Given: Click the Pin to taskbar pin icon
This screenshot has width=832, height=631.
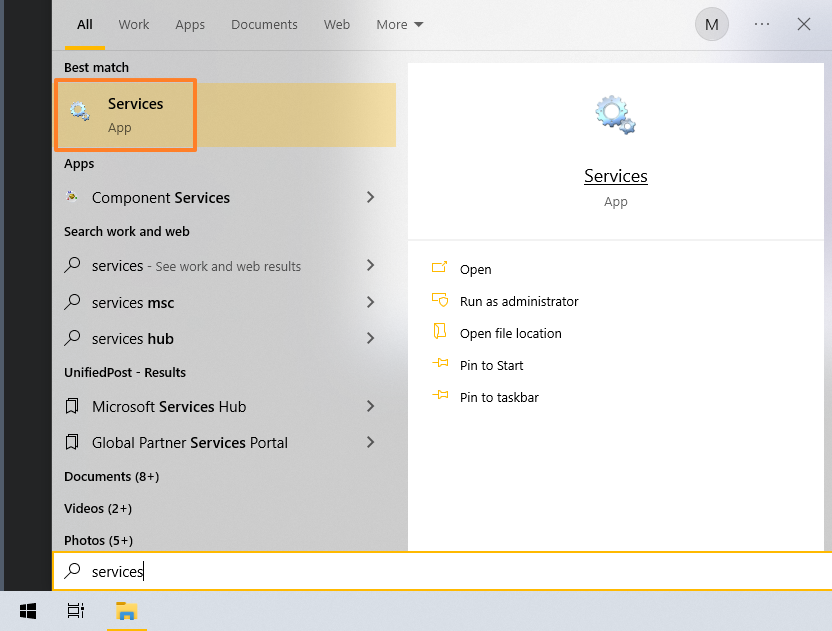Looking at the screenshot, I should click(x=440, y=395).
